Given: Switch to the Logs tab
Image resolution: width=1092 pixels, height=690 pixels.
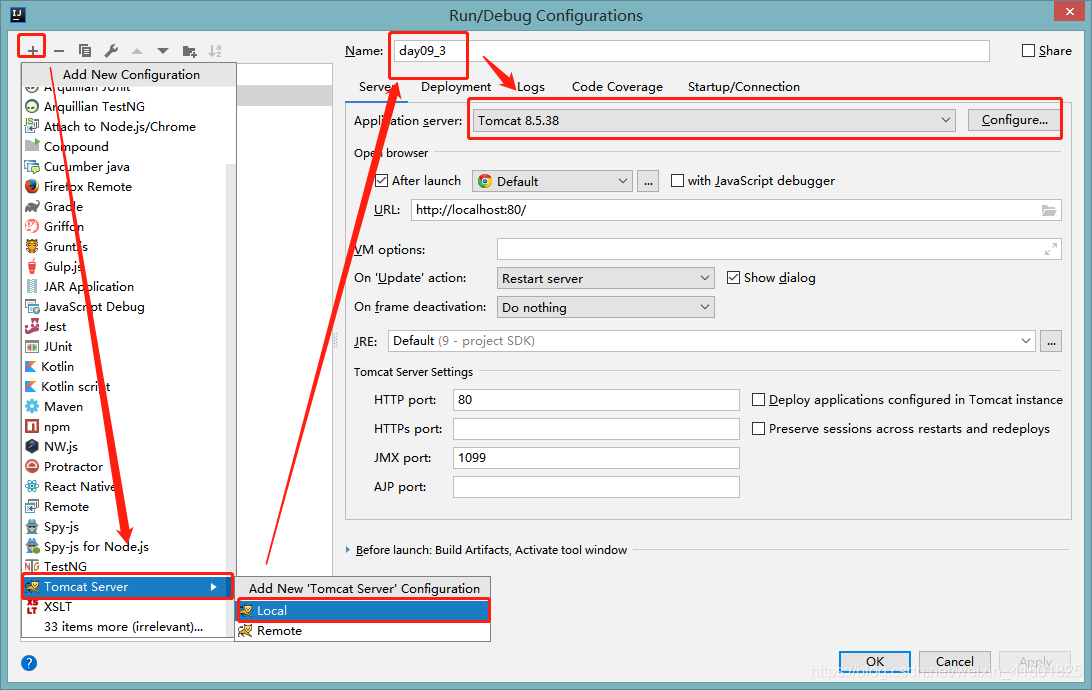Looking at the screenshot, I should point(531,87).
